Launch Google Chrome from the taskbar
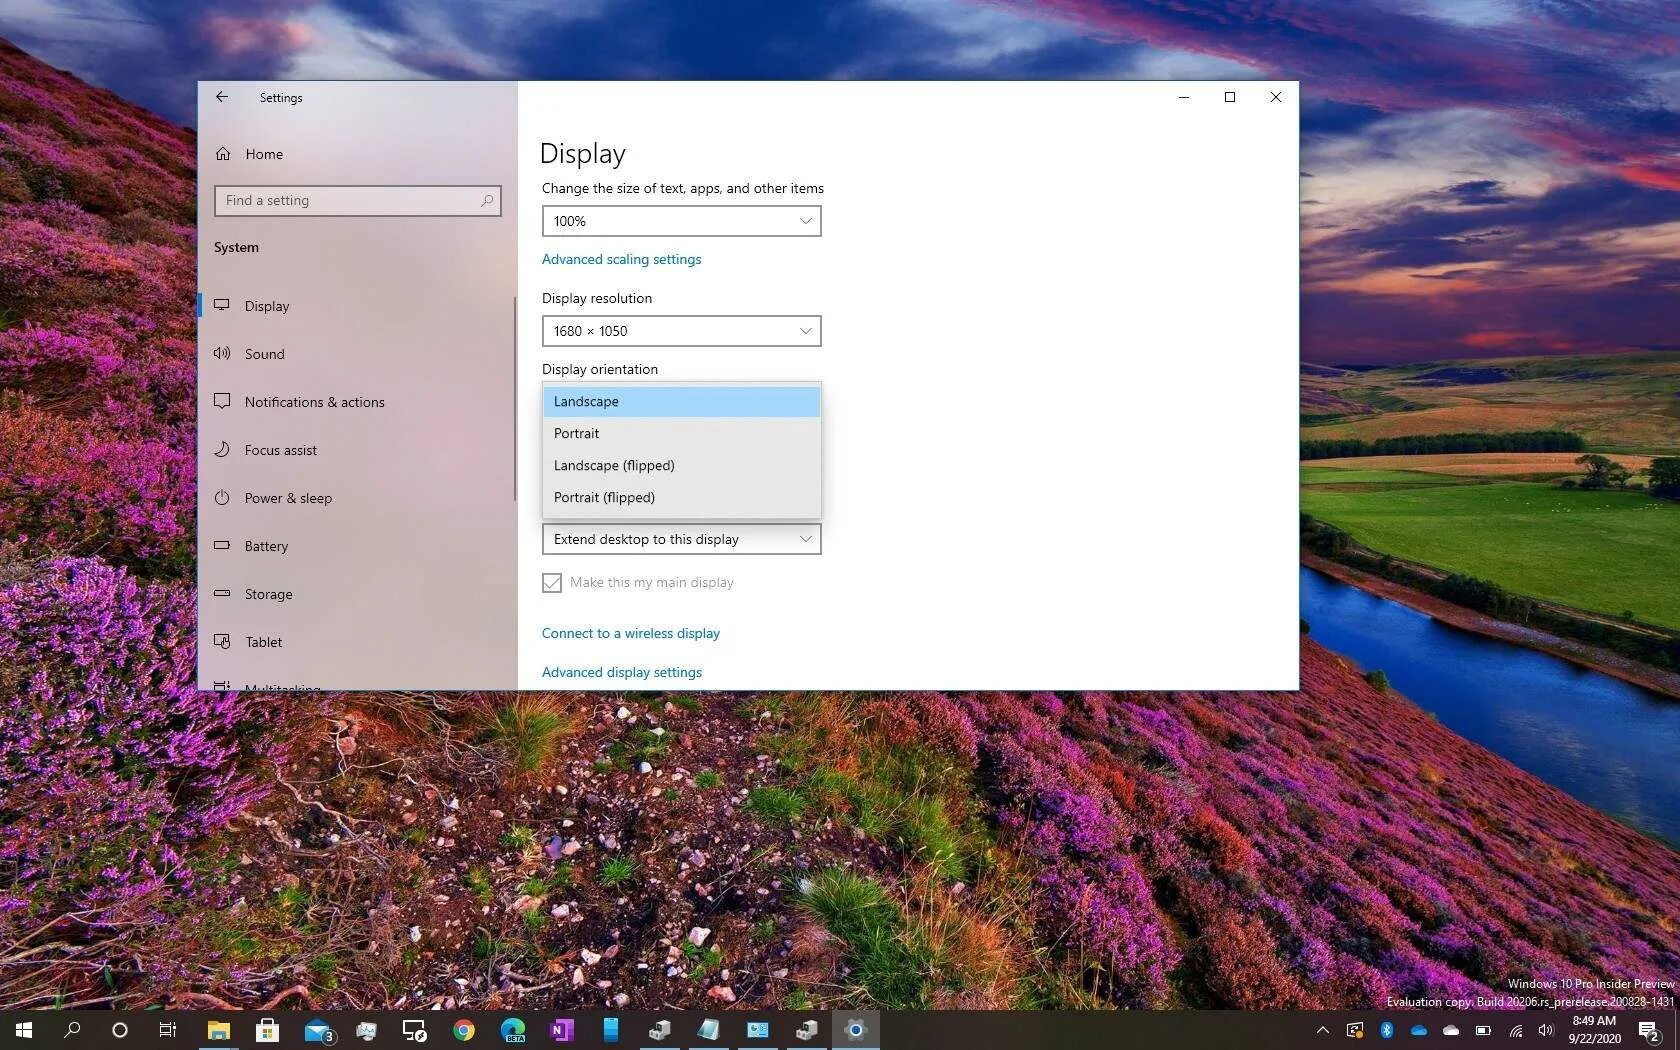This screenshot has width=1680, height=1050. 463,1030
